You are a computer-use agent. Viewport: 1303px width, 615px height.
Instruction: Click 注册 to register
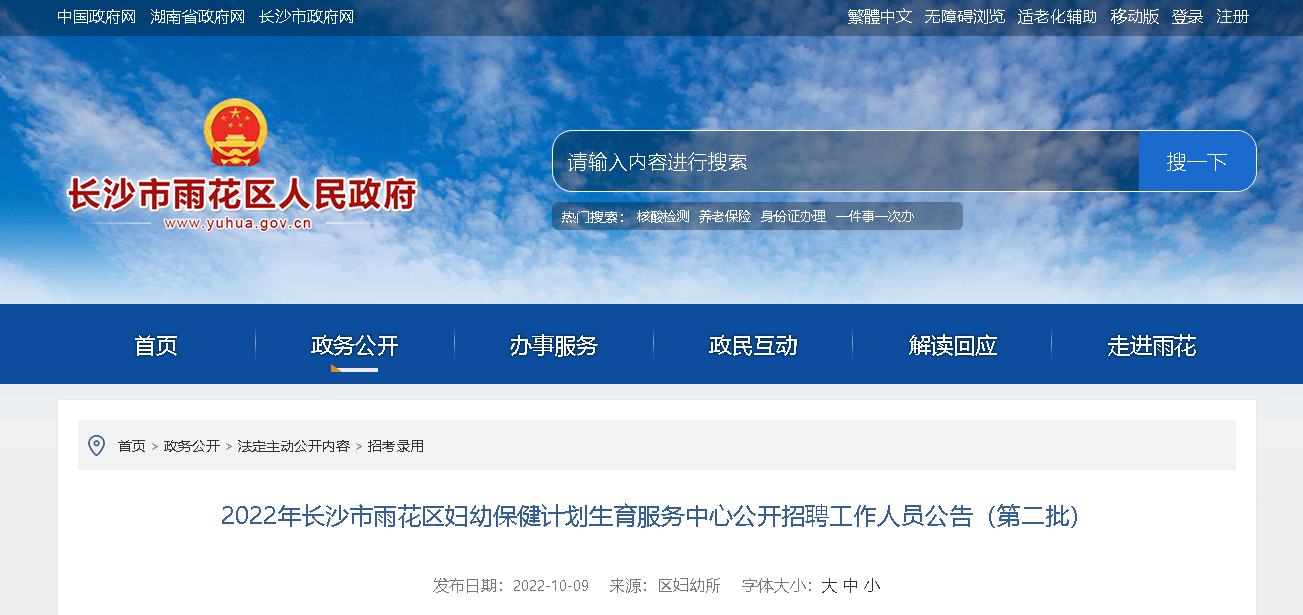pyautogui.click(x=1232, y=17)
